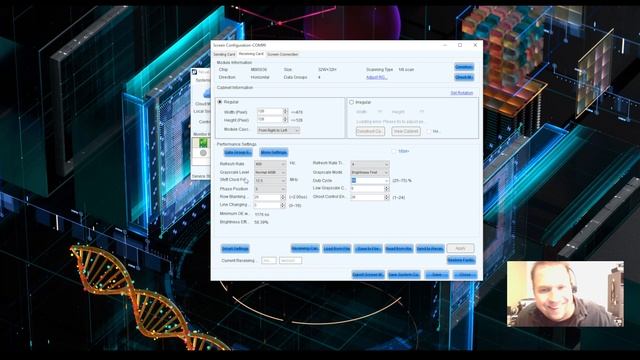
Task: Adjust the Ghost Control Ending stepper
Action: 387,197
